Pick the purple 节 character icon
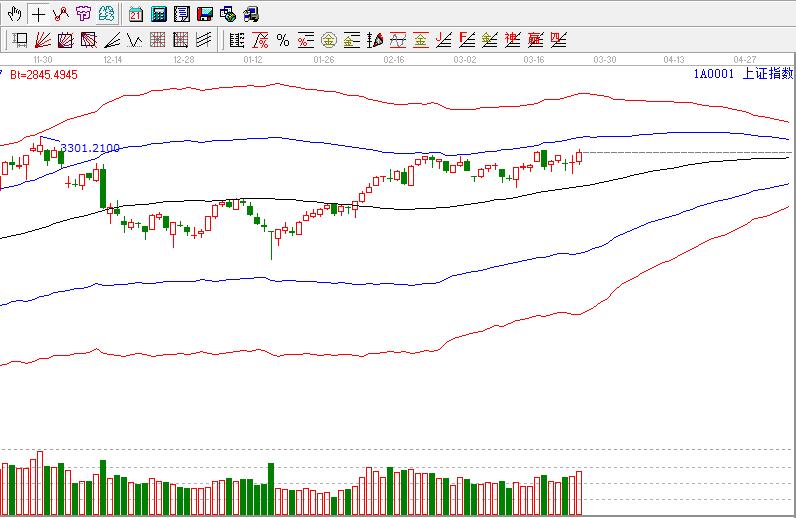The height and width of the screenshot is (518, 796). 84,14
